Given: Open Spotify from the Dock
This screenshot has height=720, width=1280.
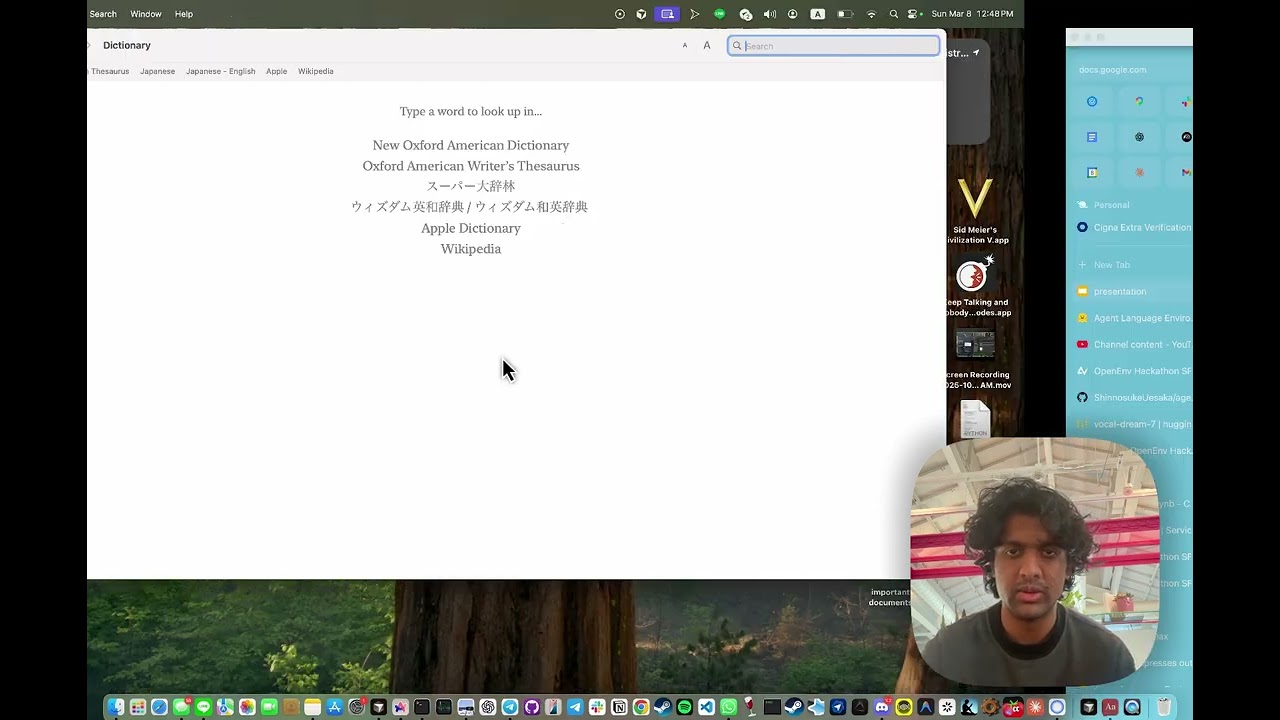Looking at the screenshot, I should [x=684, y=707].
